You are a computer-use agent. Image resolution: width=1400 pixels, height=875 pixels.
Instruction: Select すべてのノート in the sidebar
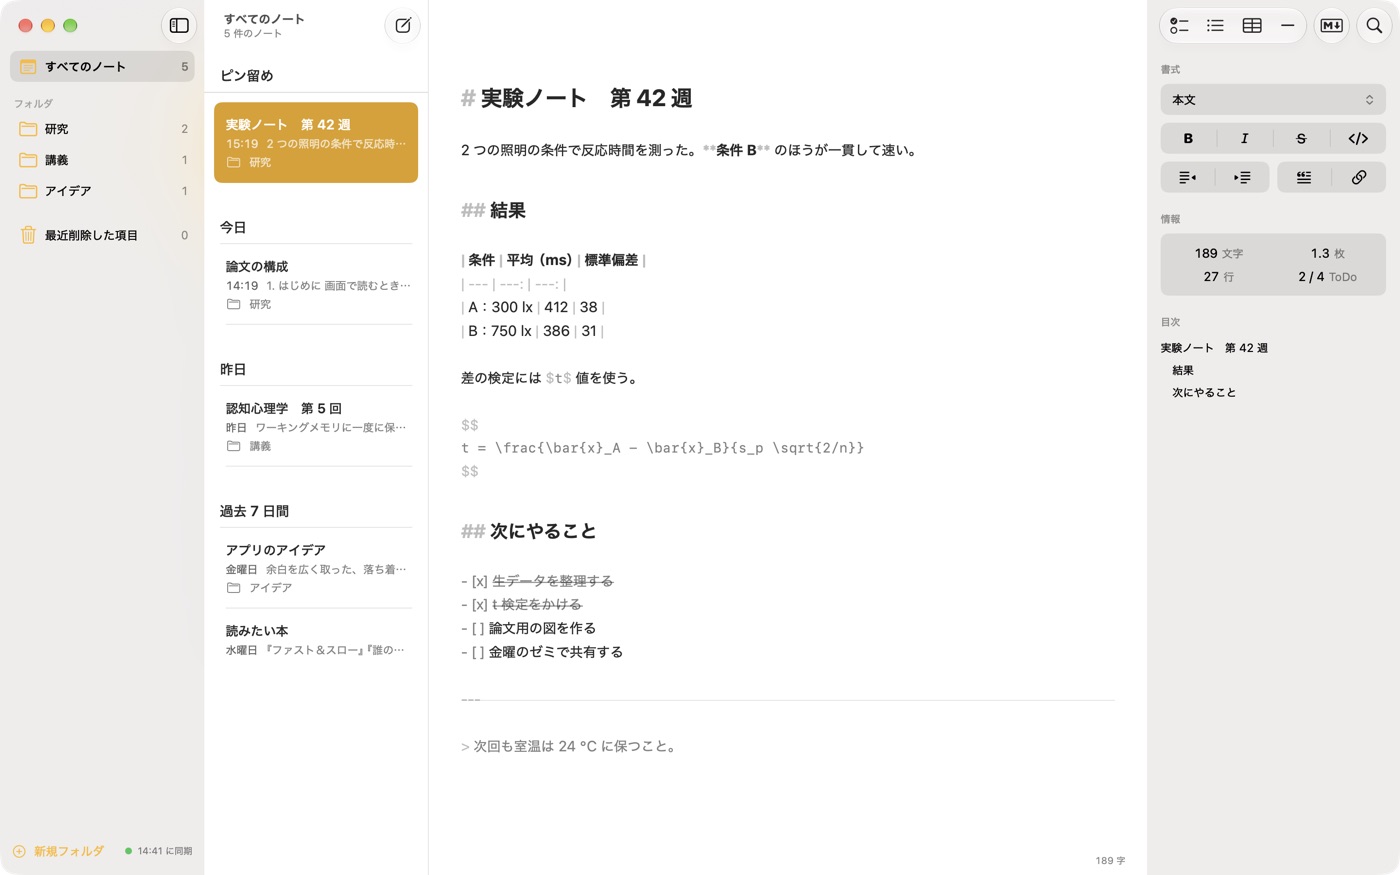click(102, 67)
